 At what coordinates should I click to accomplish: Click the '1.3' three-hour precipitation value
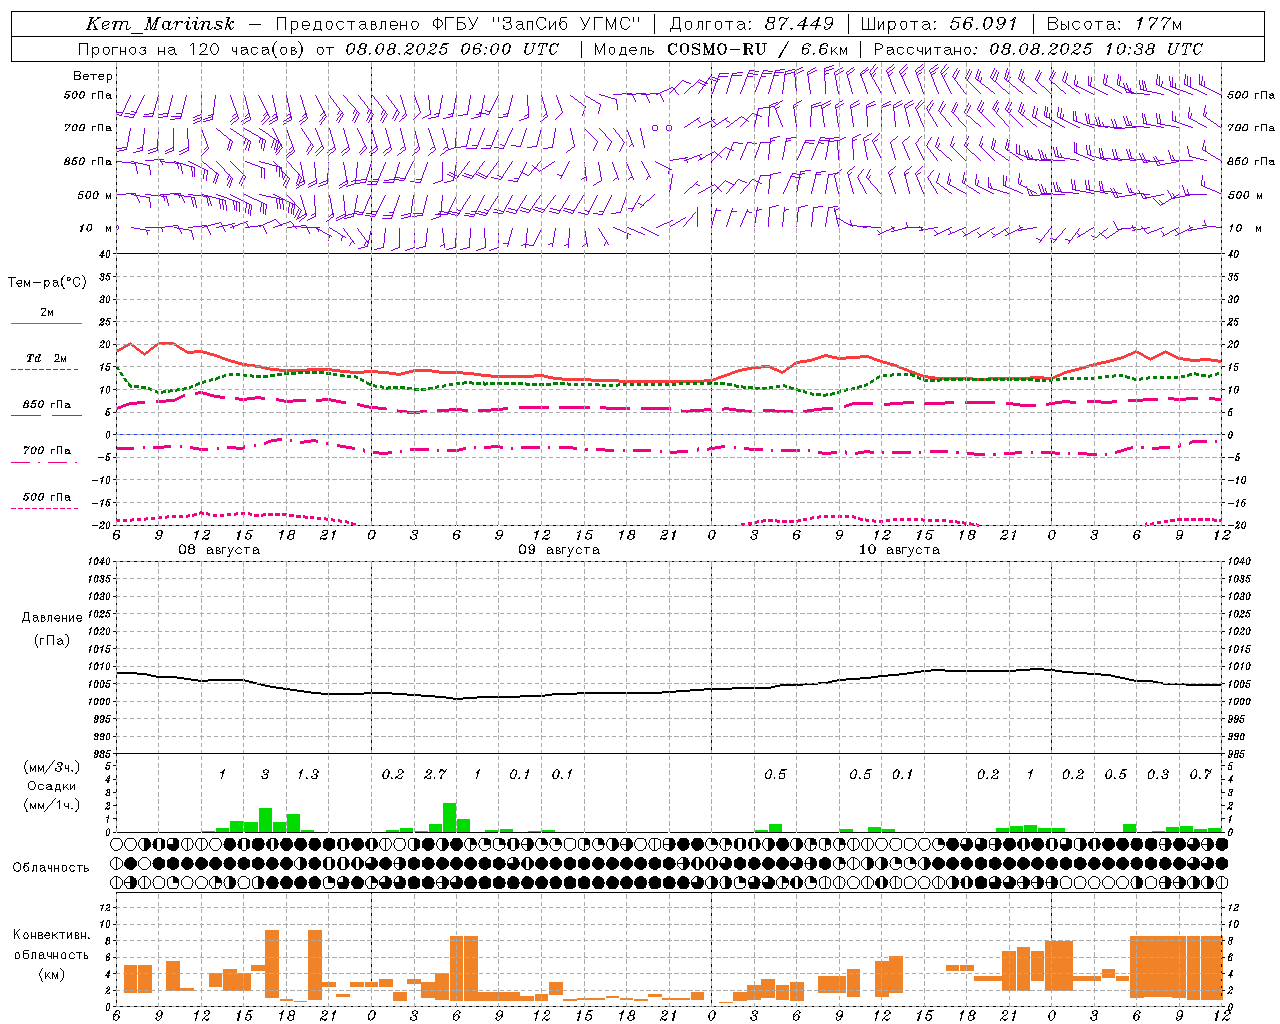point(307,774)
